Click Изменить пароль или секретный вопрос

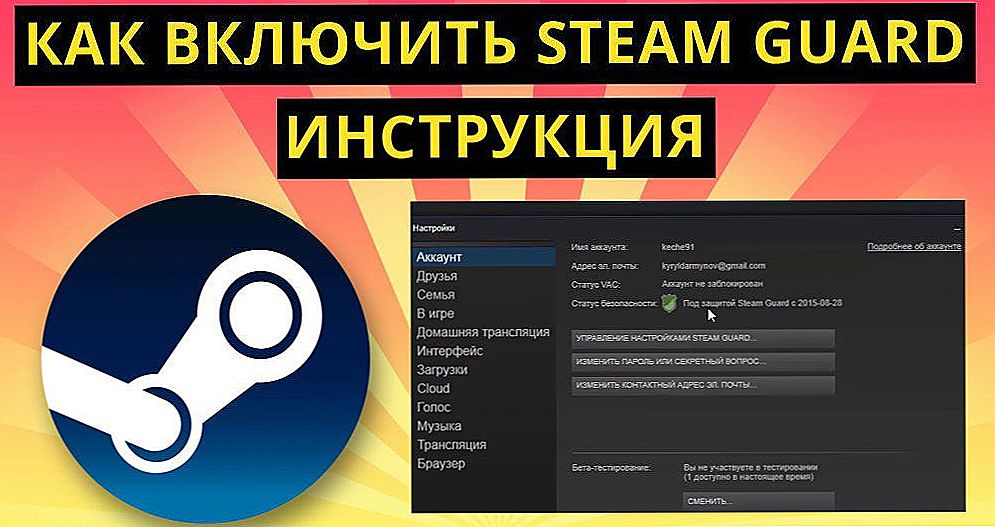tap(702, 362)
